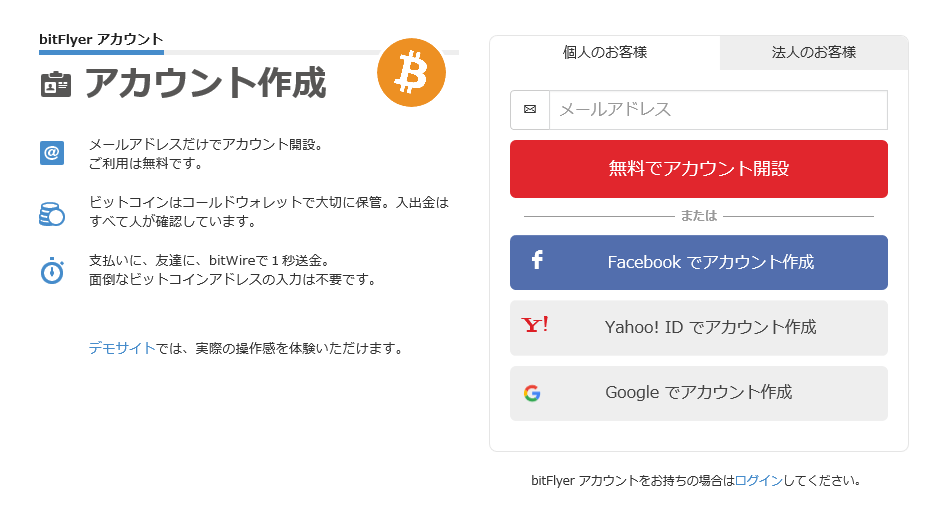Select Yahoo! ID でアカウント作成 button text
This screenshot has width=948, height=528.
710,327
